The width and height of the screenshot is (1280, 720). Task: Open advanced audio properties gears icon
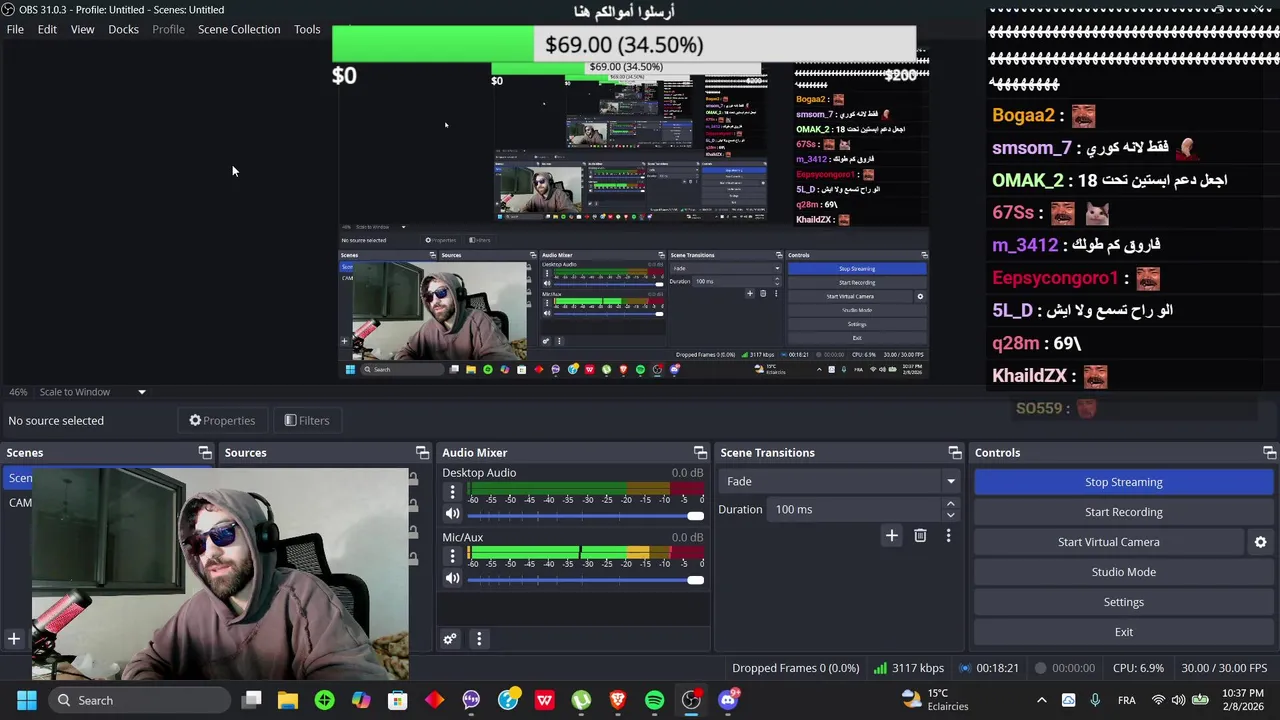tap(450, 639)
